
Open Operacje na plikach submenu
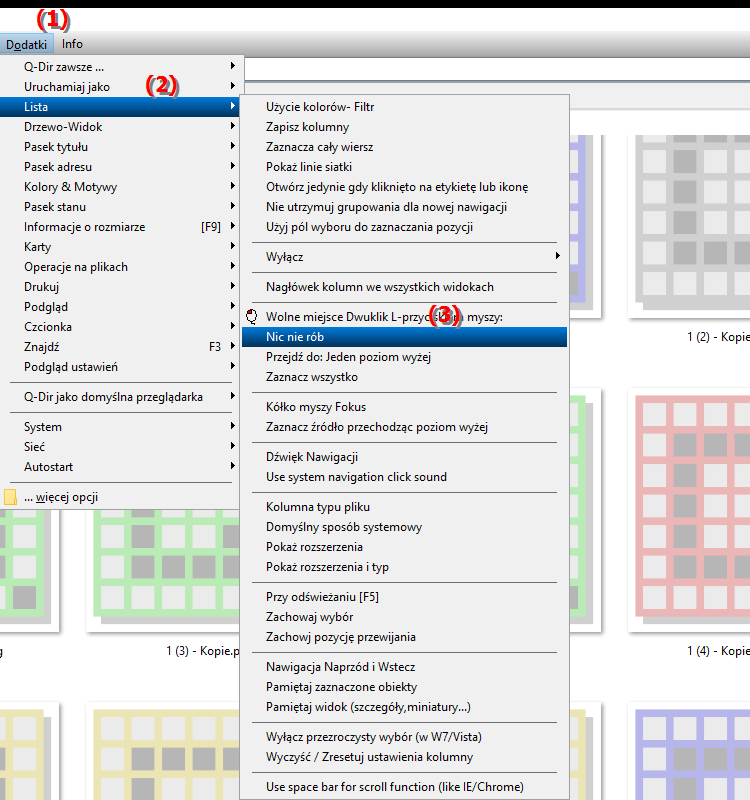[120, 267]
